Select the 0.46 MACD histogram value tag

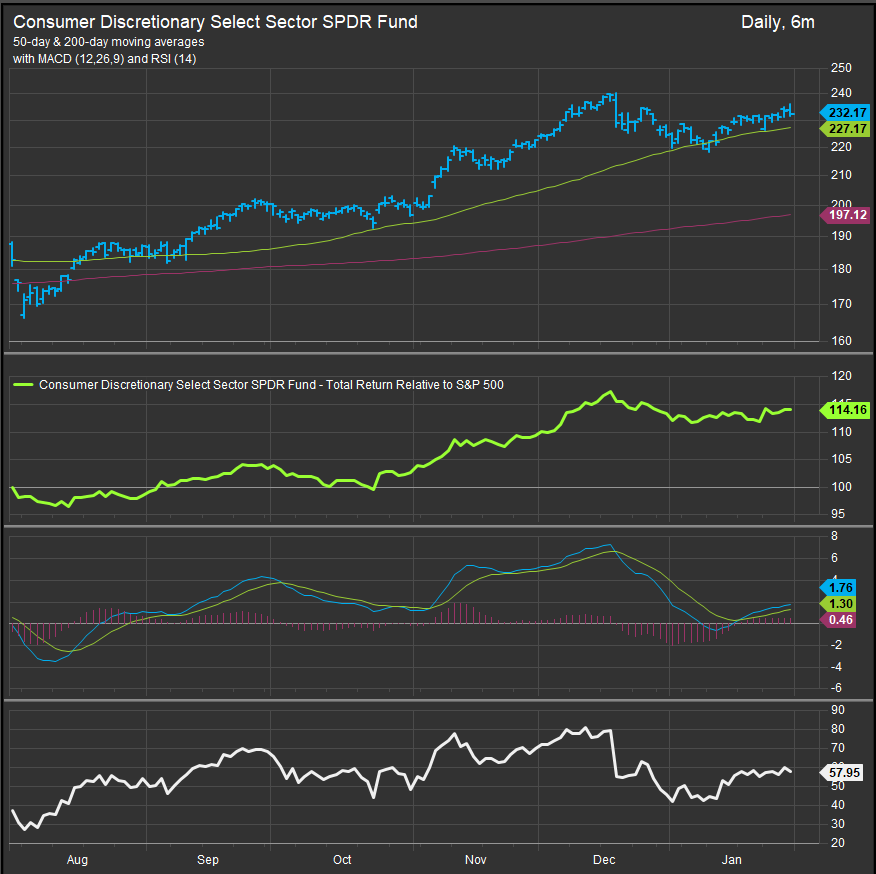pyautogui.click(x=838, y=620)
